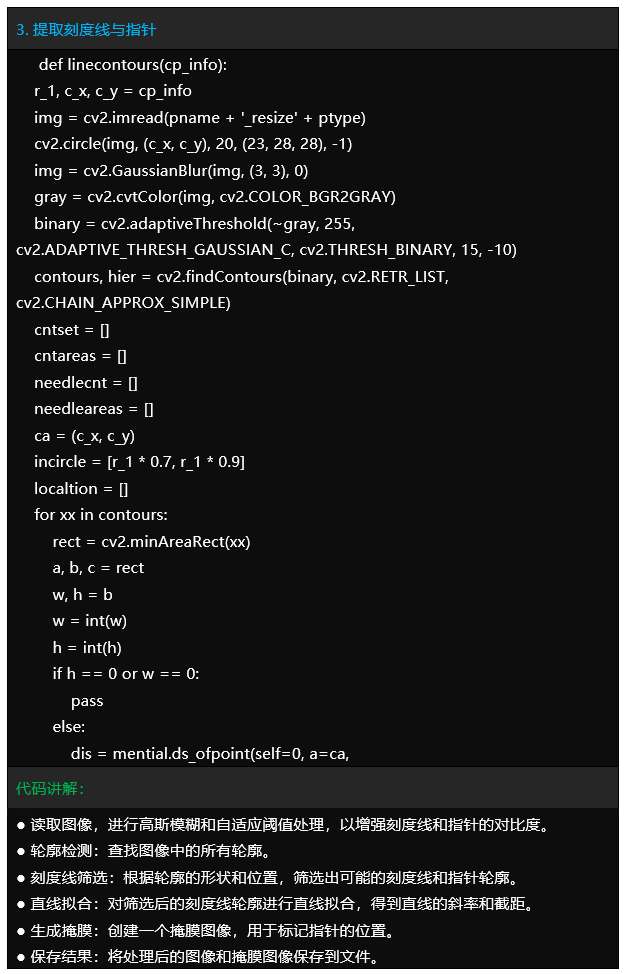The image size is (624, 974).
Task: Click the '直线拟合' bullet point
Action: tap(275, 905)
